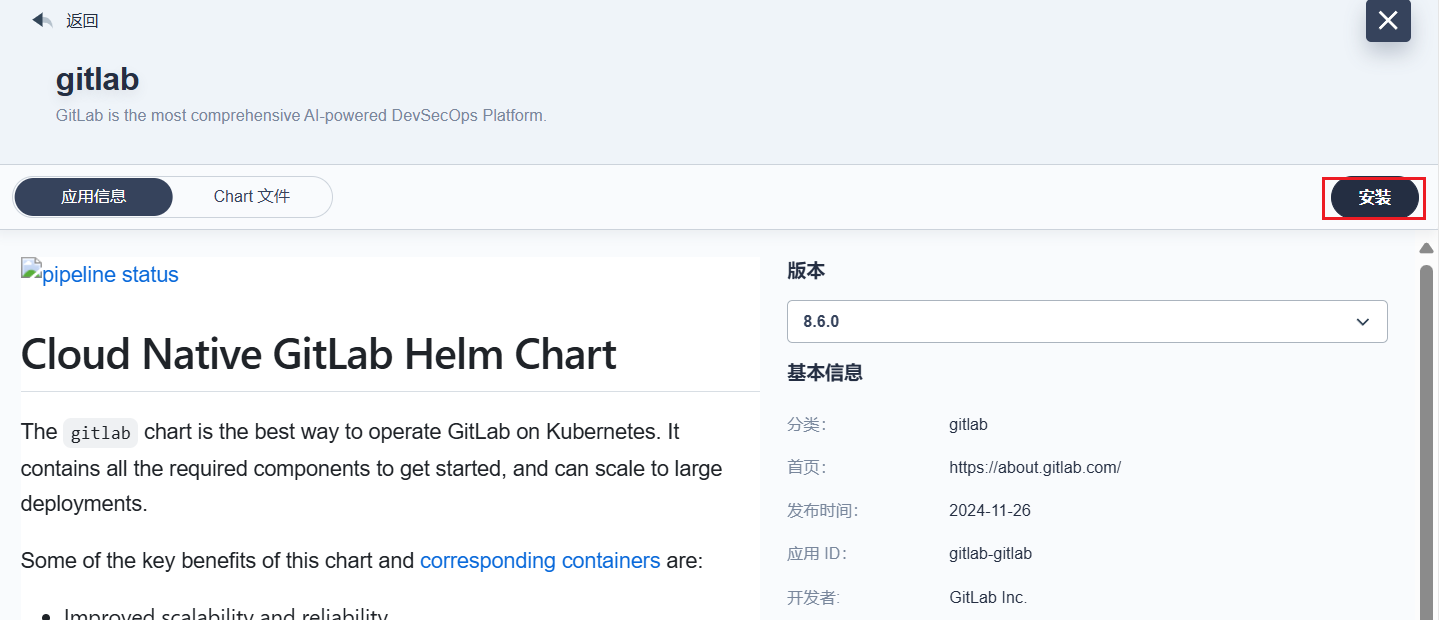Screen dimensions: 1439x620
Task: Open the pipeline status link text
Action: (x=110, y=275)
